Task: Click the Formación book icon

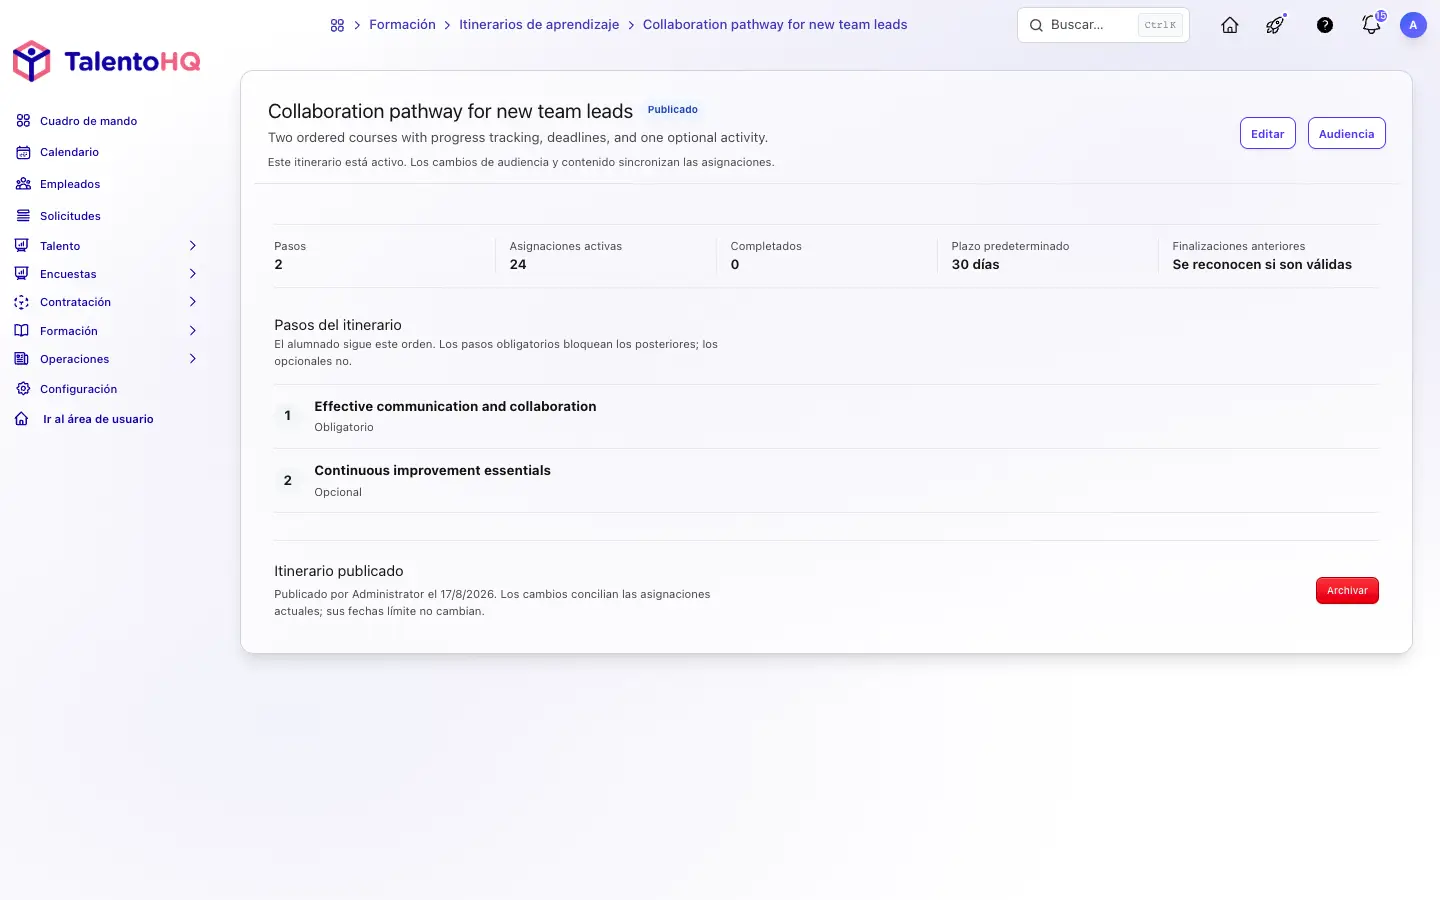Action: (21, 331)
